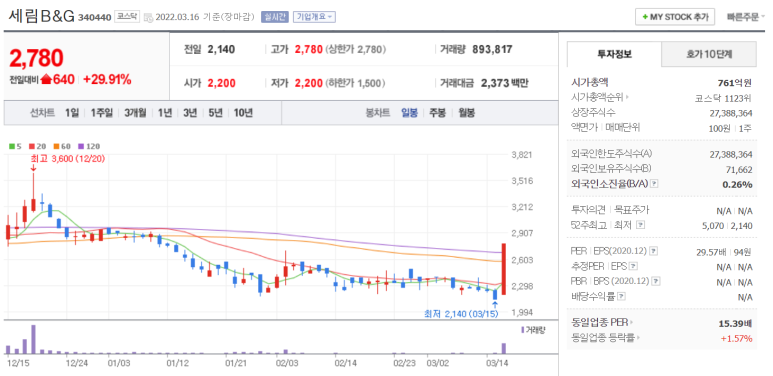Click the 3,821 price axis label
Image resolution: width=773 pixels, height=376 pixels.
coord(523,155)
